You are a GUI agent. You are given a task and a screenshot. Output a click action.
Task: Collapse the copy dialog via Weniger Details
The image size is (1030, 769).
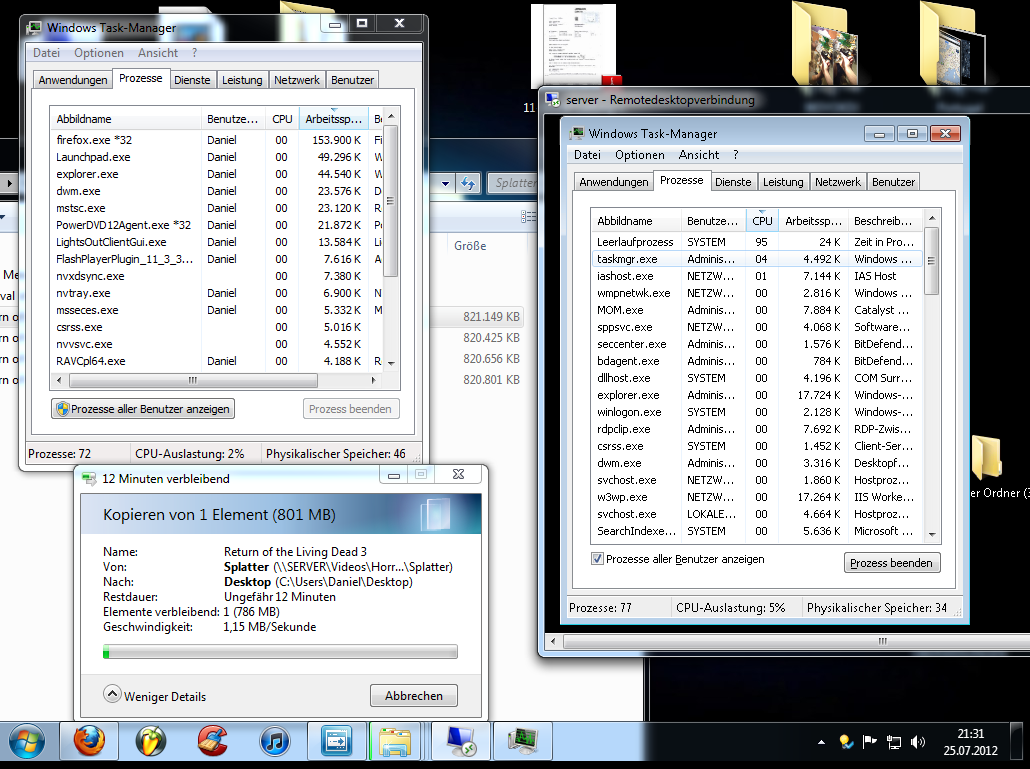pyautogui.click(x=155, y=695)
